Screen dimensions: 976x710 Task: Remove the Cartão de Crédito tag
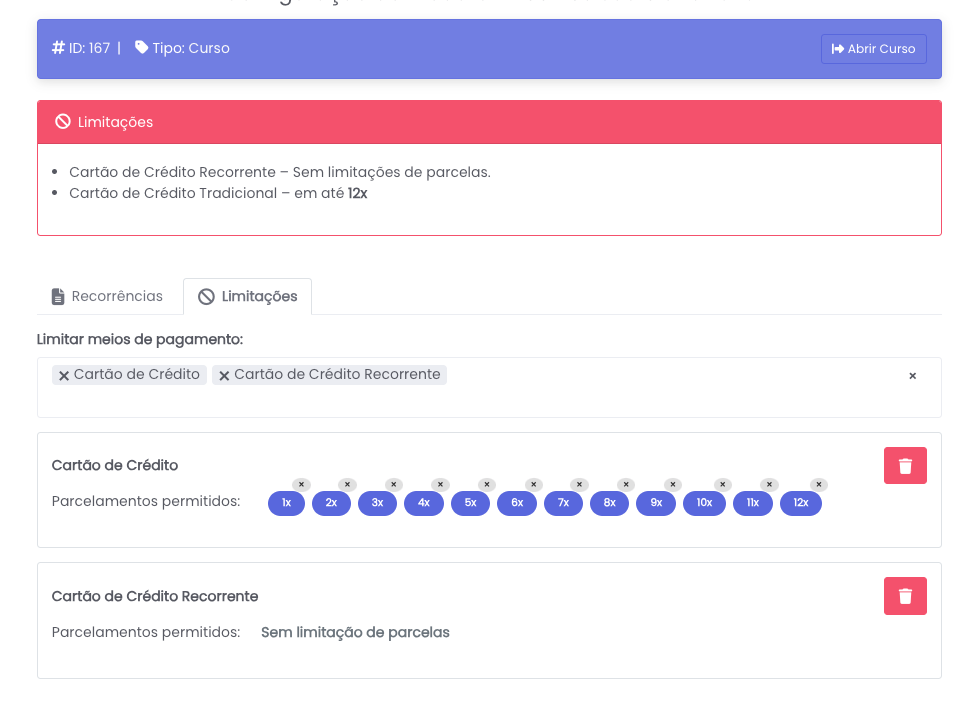click(x=64, y=376)
